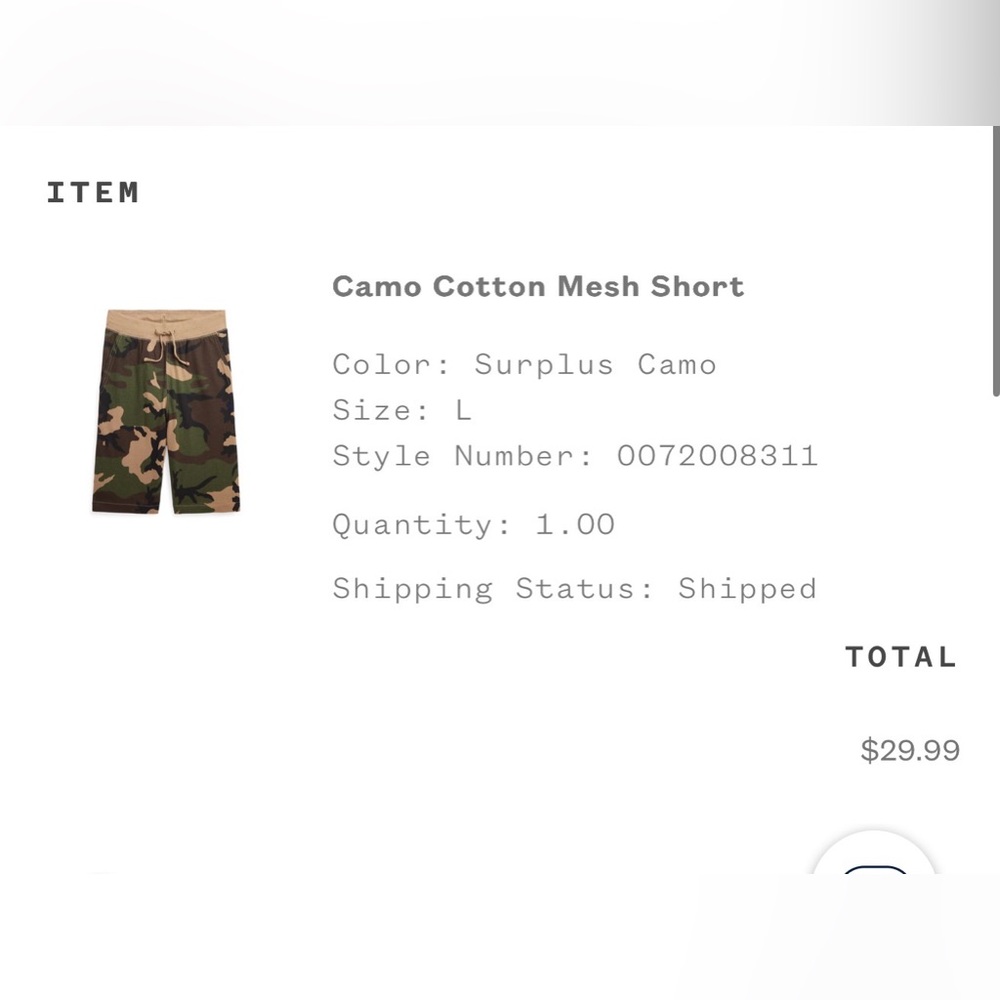1000x1000 pixels.
Task: Select the style number 0072008311
Action: click(x=717, y=456)
